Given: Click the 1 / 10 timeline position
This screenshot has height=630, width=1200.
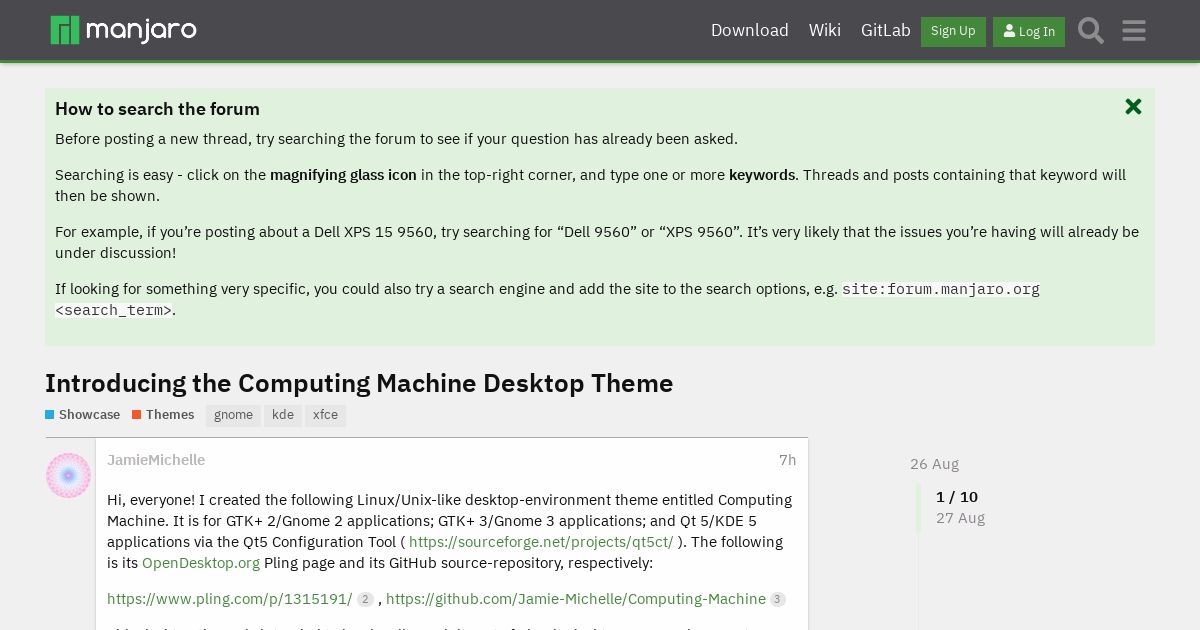Looking at the screenshot, I should [x=957, y=497].
